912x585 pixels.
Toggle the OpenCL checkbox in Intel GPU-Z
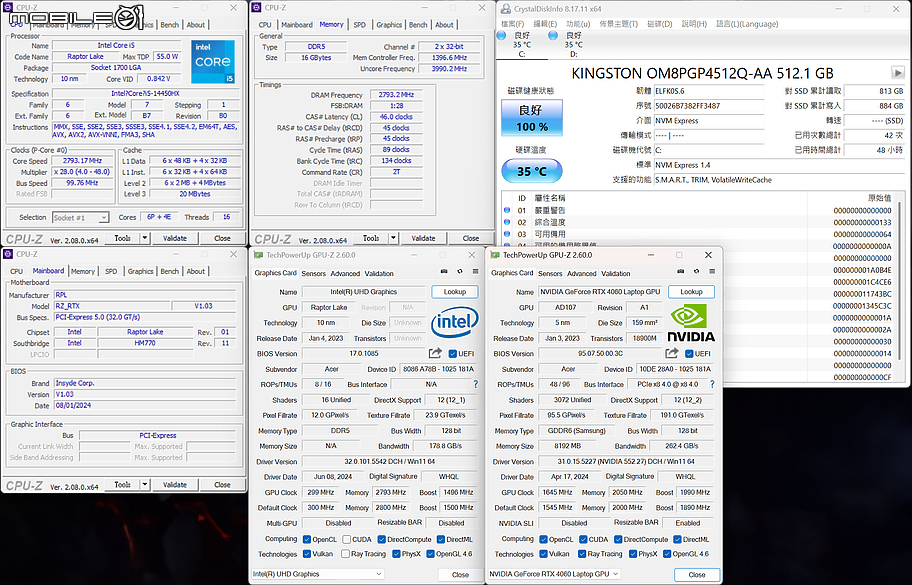307,540
